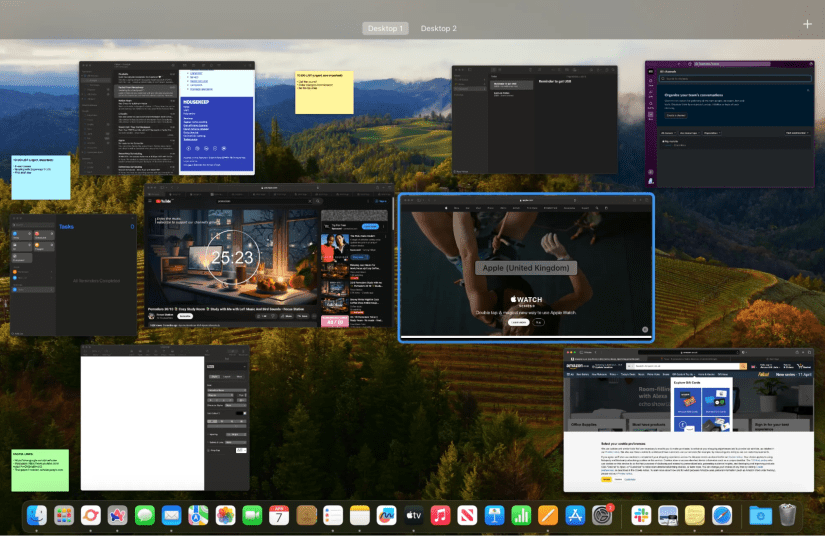This screenshot has width=825, height=536.
Task: Open Slack from the dock
Action: click(641, 515)
